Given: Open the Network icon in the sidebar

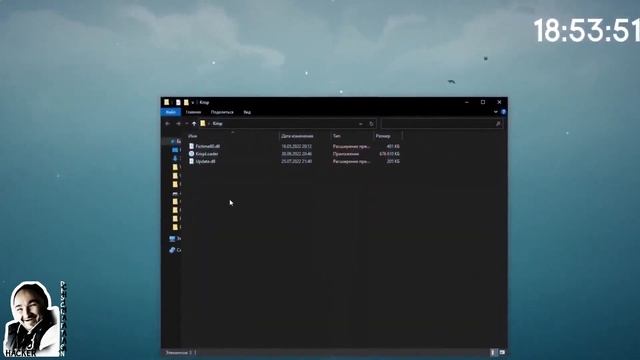Looking at the screenshot, I should 173,250.
